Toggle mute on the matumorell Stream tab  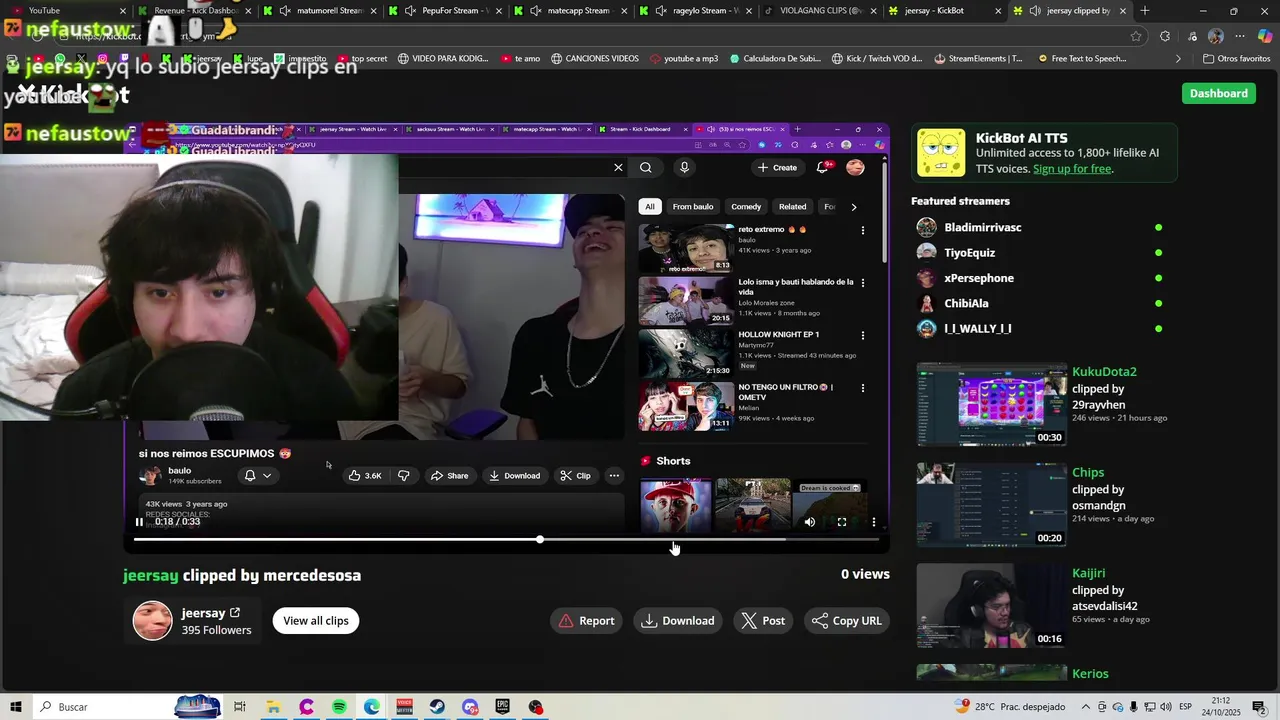tap(285, 10)
